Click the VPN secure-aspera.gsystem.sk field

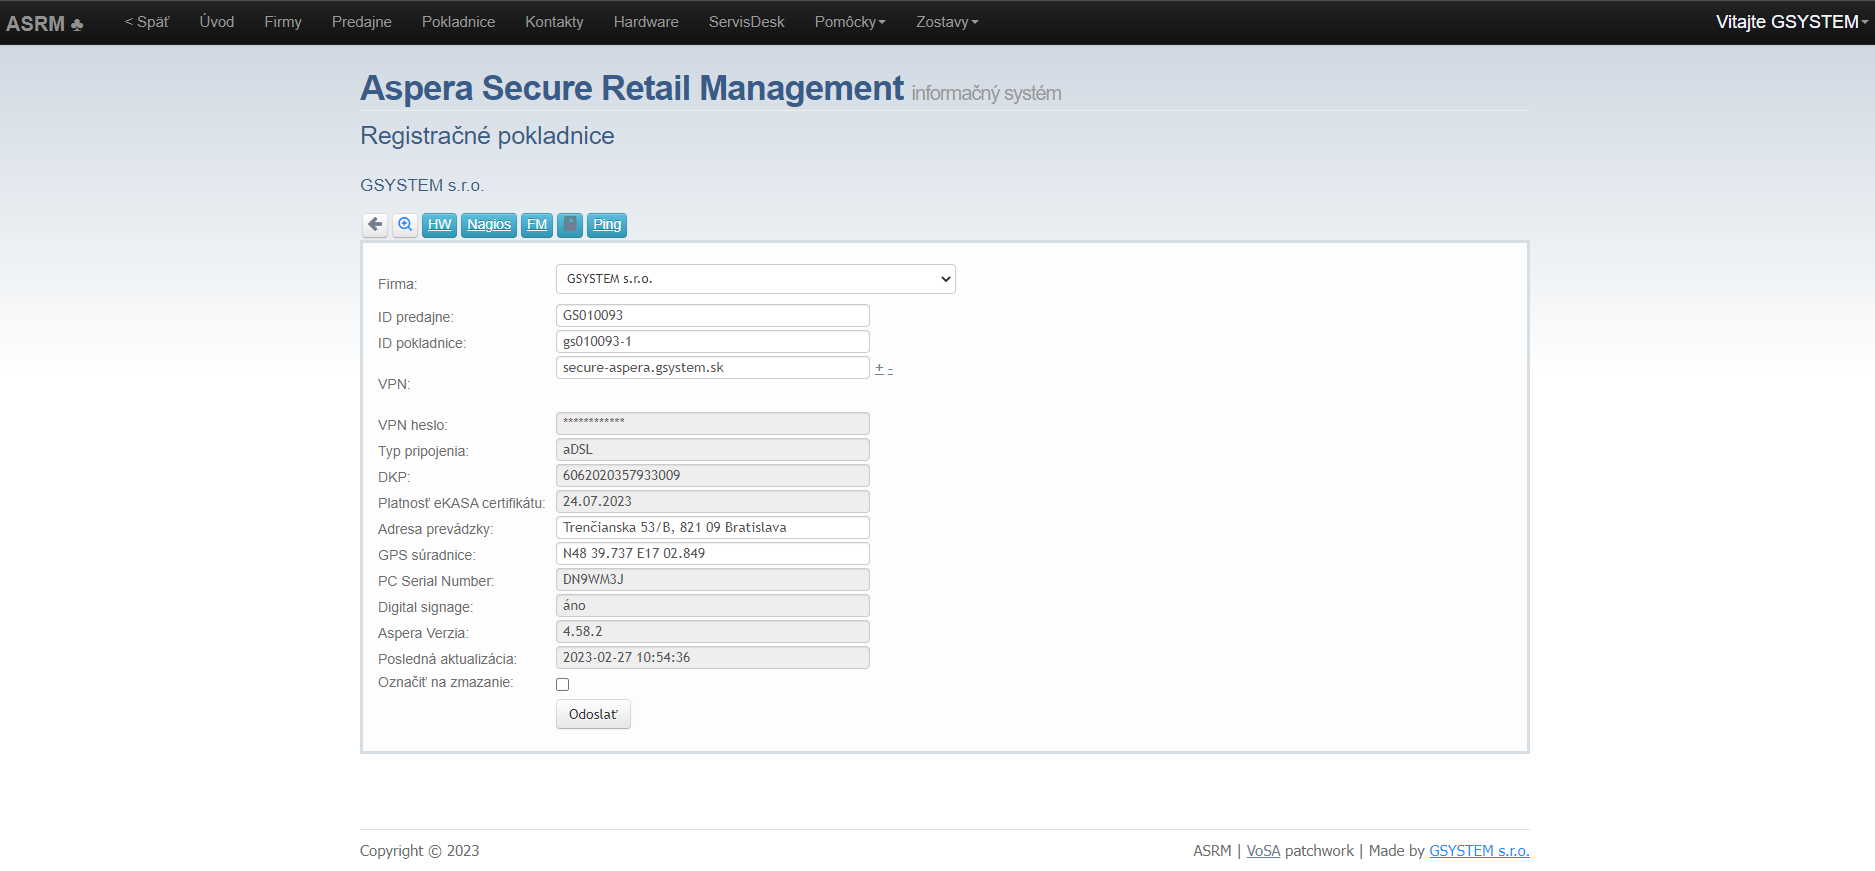[713, 368]
